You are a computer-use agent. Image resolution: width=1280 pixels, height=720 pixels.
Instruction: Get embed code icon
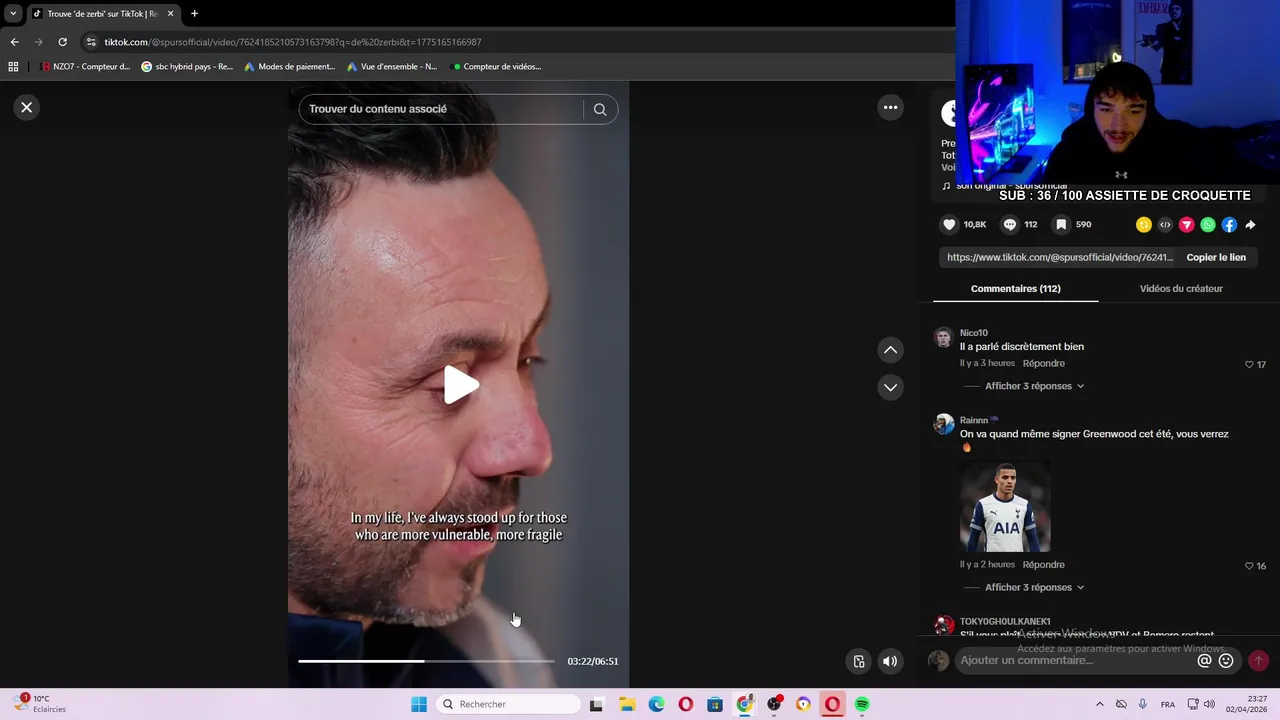[x=1165, y=225]
